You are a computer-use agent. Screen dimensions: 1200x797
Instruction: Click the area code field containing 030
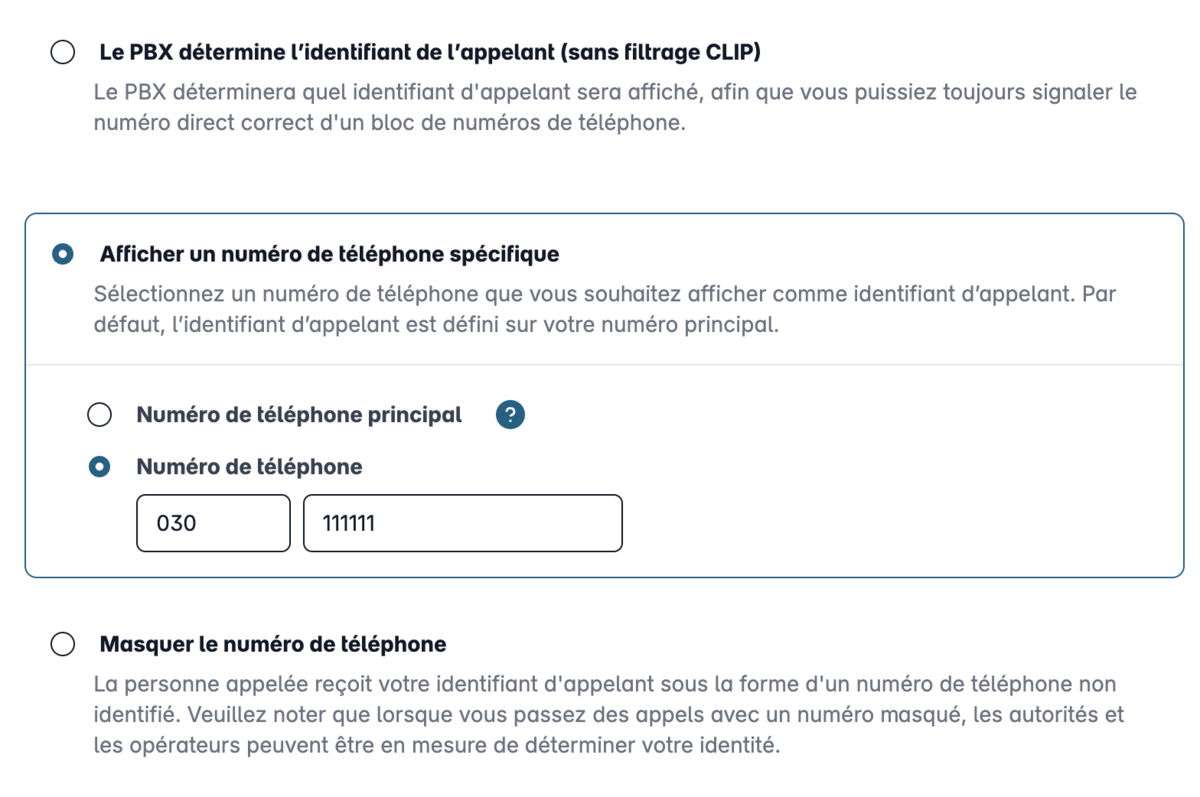(213, 522)
